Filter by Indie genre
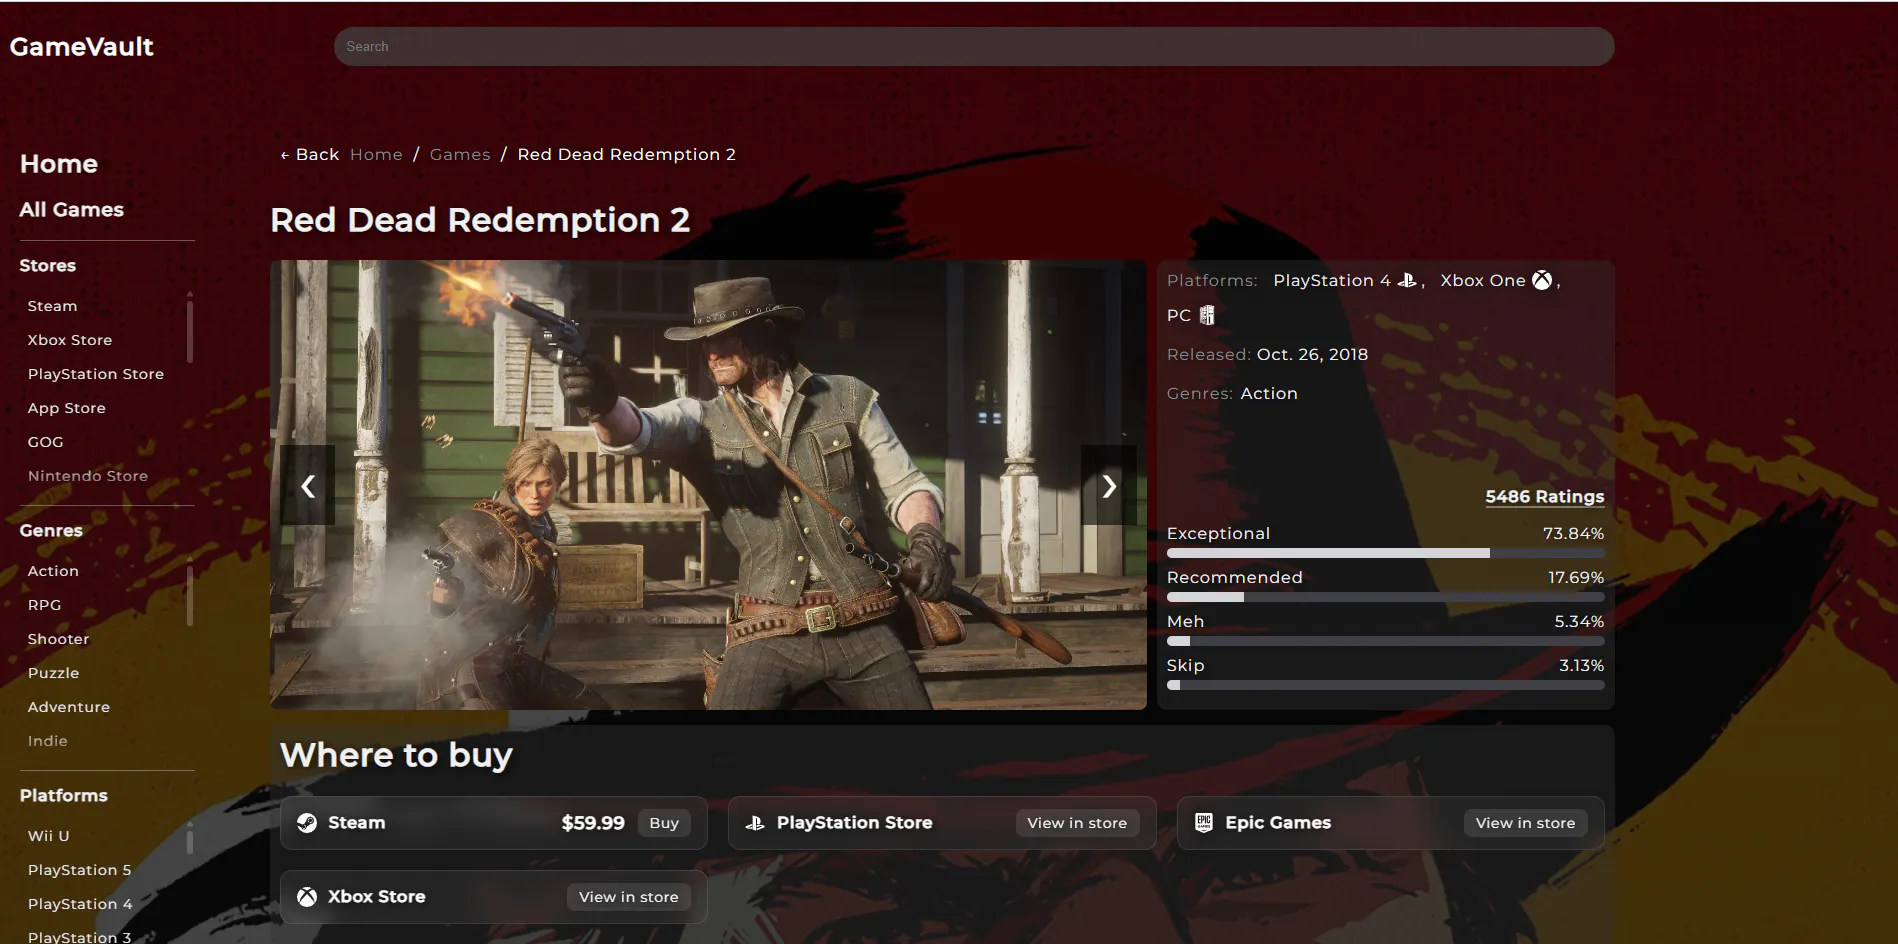This screenshot has width=1898, height=944. [48, 741]
